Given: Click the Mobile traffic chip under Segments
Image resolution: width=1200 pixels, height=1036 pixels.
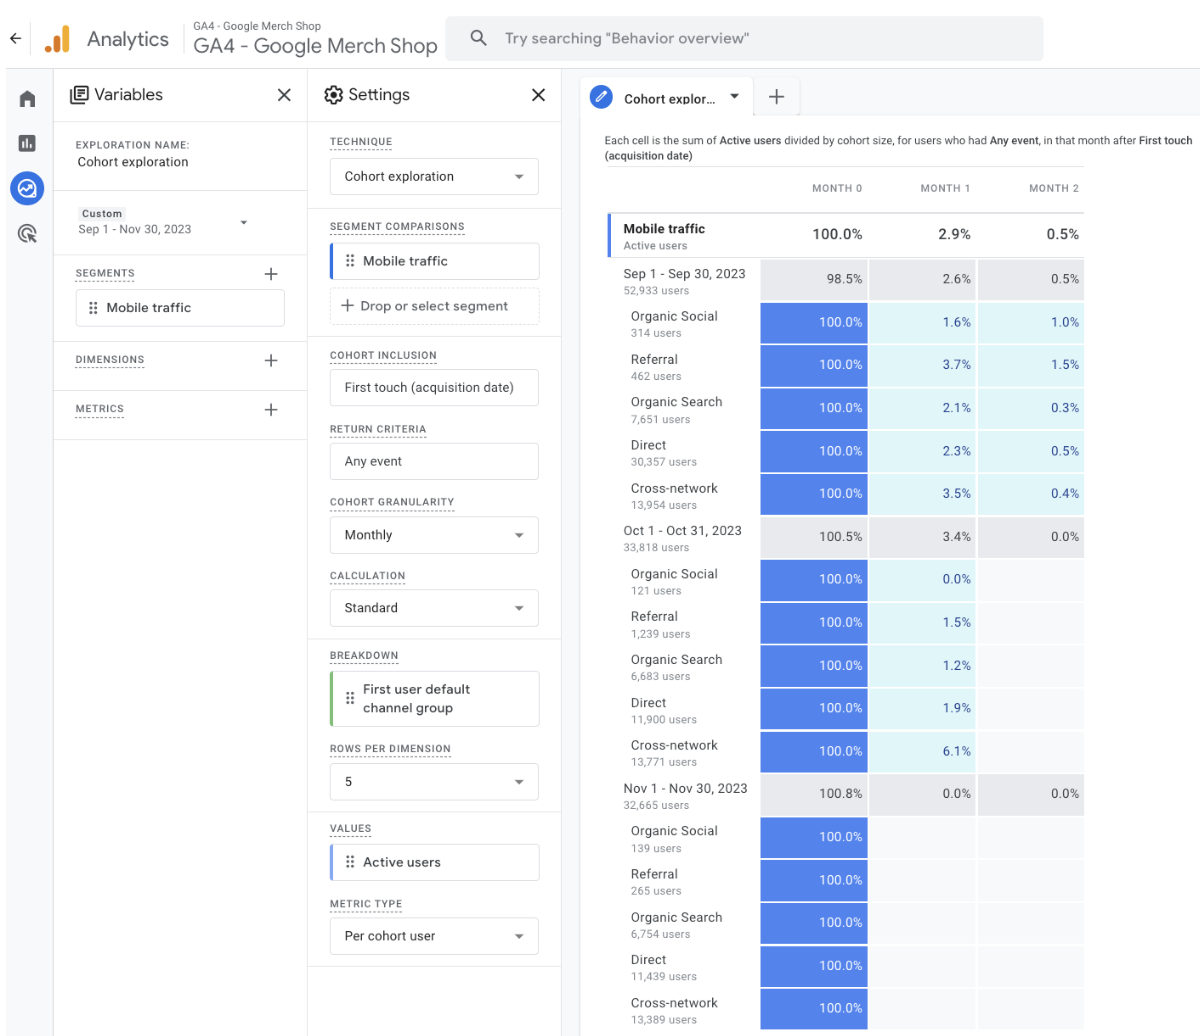Looking at the screenshot, I should 180,308.
